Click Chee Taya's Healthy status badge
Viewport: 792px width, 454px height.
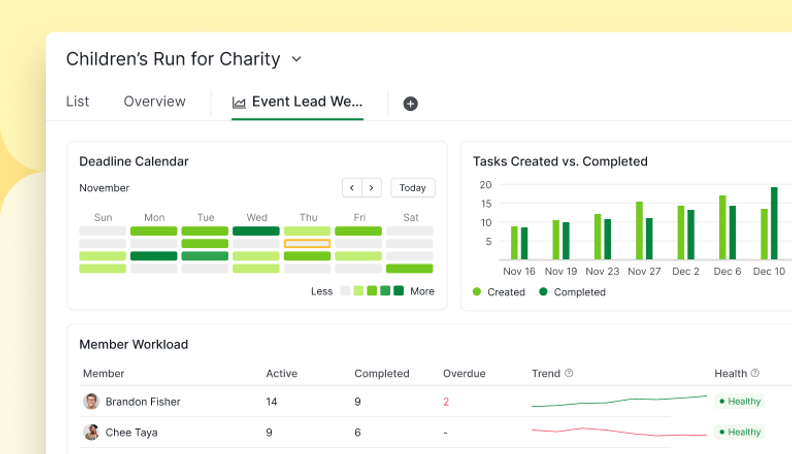tap(739, 432)
